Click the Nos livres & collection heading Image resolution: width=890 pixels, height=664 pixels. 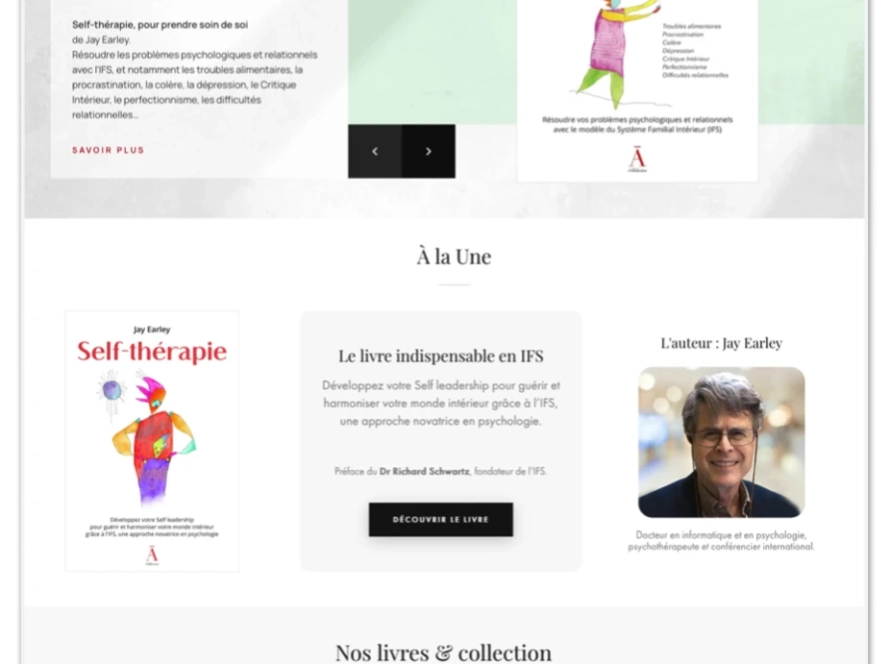click(443, 652)
